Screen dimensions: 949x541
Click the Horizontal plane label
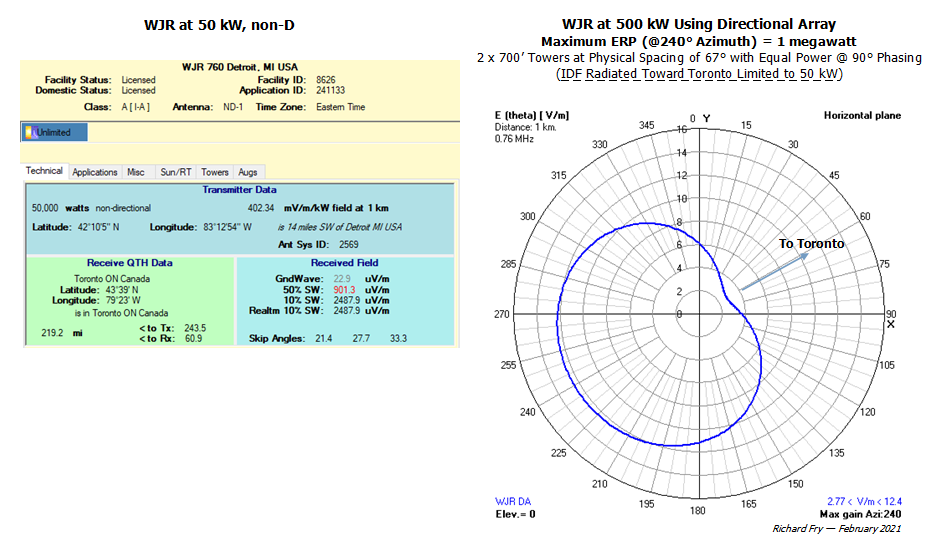point(862,116)
